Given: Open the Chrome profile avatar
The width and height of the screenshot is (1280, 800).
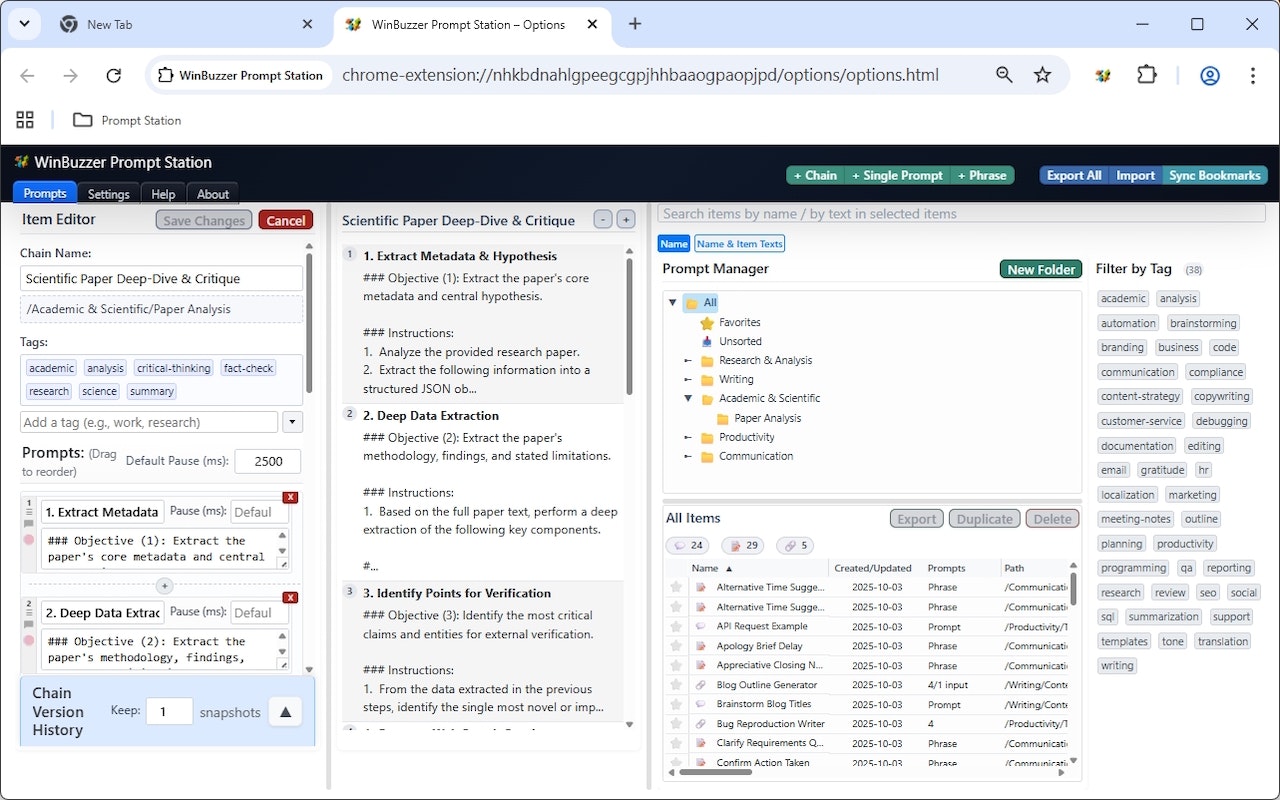Looking at the screenshot, I should coord(1210,75).
